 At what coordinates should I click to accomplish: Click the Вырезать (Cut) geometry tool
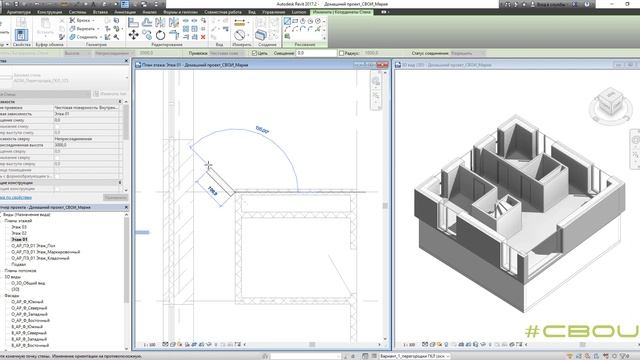pos(82,29)
